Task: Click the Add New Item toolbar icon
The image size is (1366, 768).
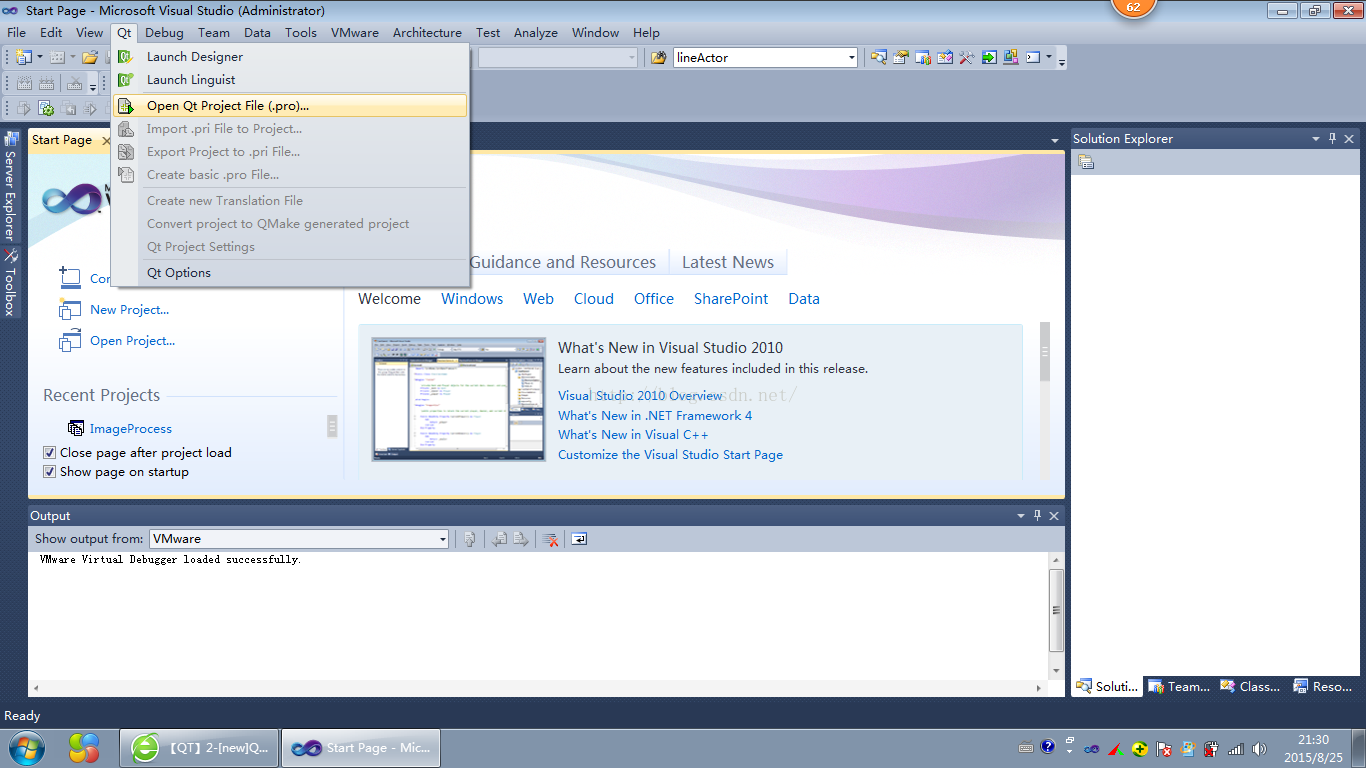Action: 57,57
